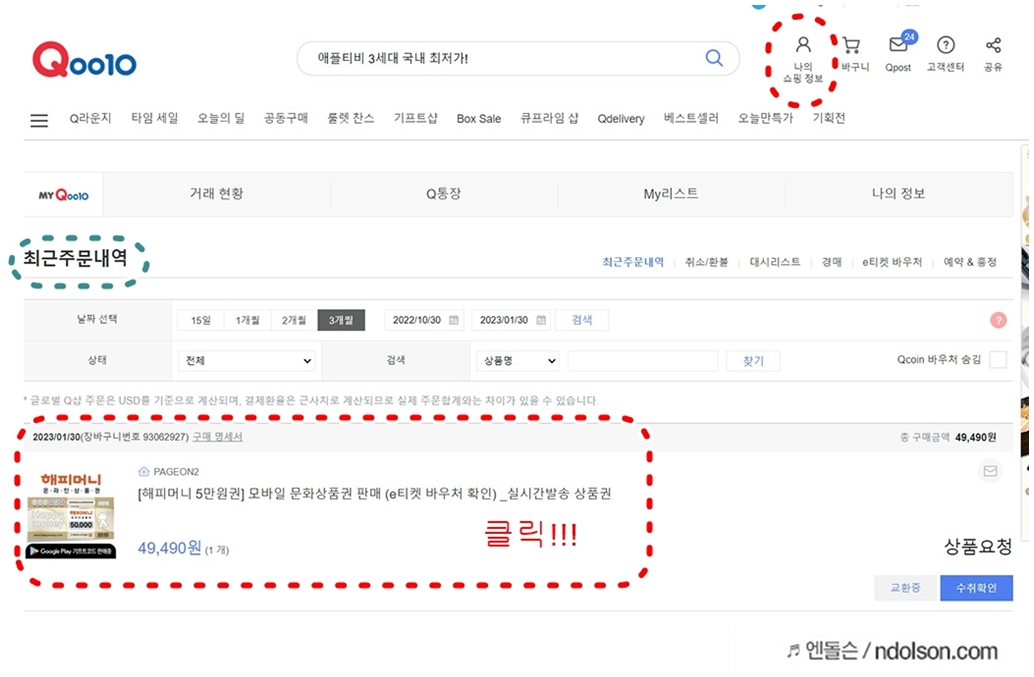Open calendar icon for 2022/10/30 date
The height and width of the screenshot is (677, 1034).
pyautogui.click(x=454, y=320)
